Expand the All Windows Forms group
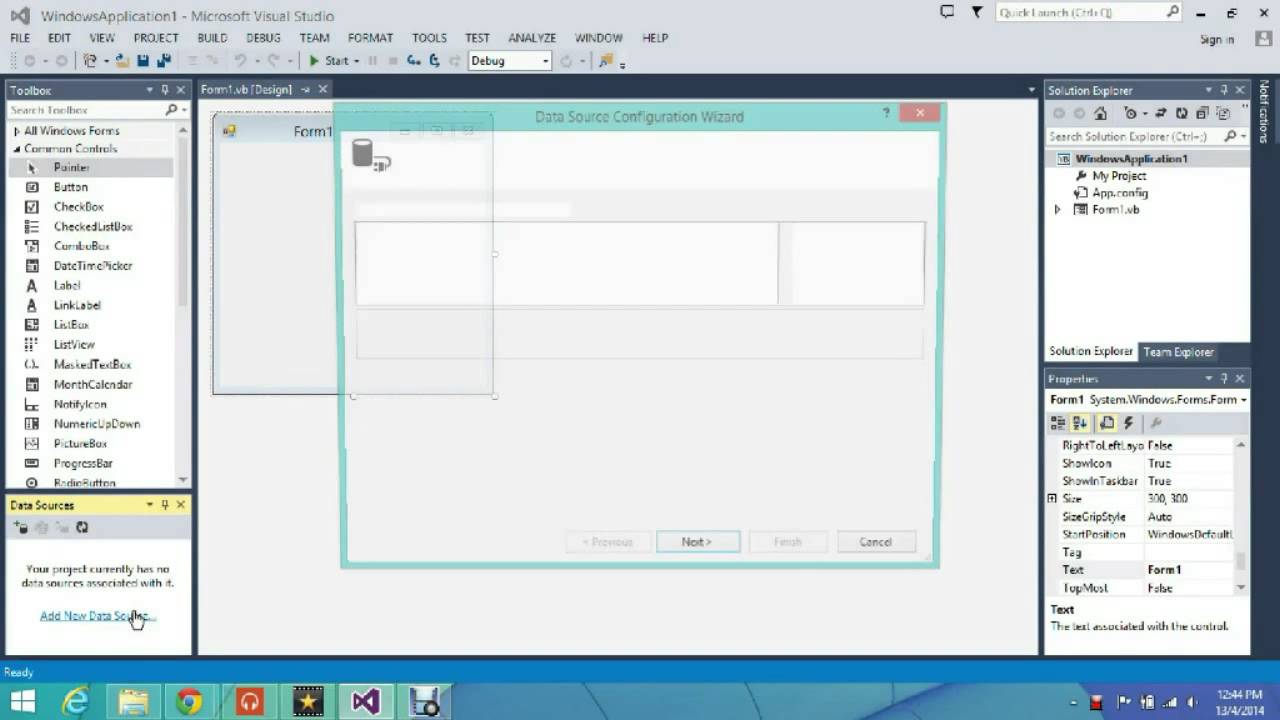Image resolution: width=1280 pixels, height=720 pixels. 16,131
